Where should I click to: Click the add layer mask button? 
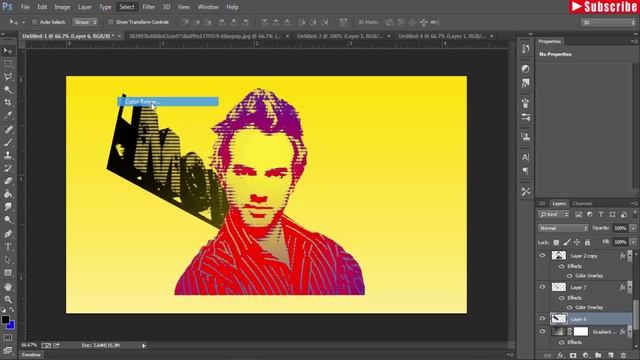pyautogui.click(x=573, y=356)
